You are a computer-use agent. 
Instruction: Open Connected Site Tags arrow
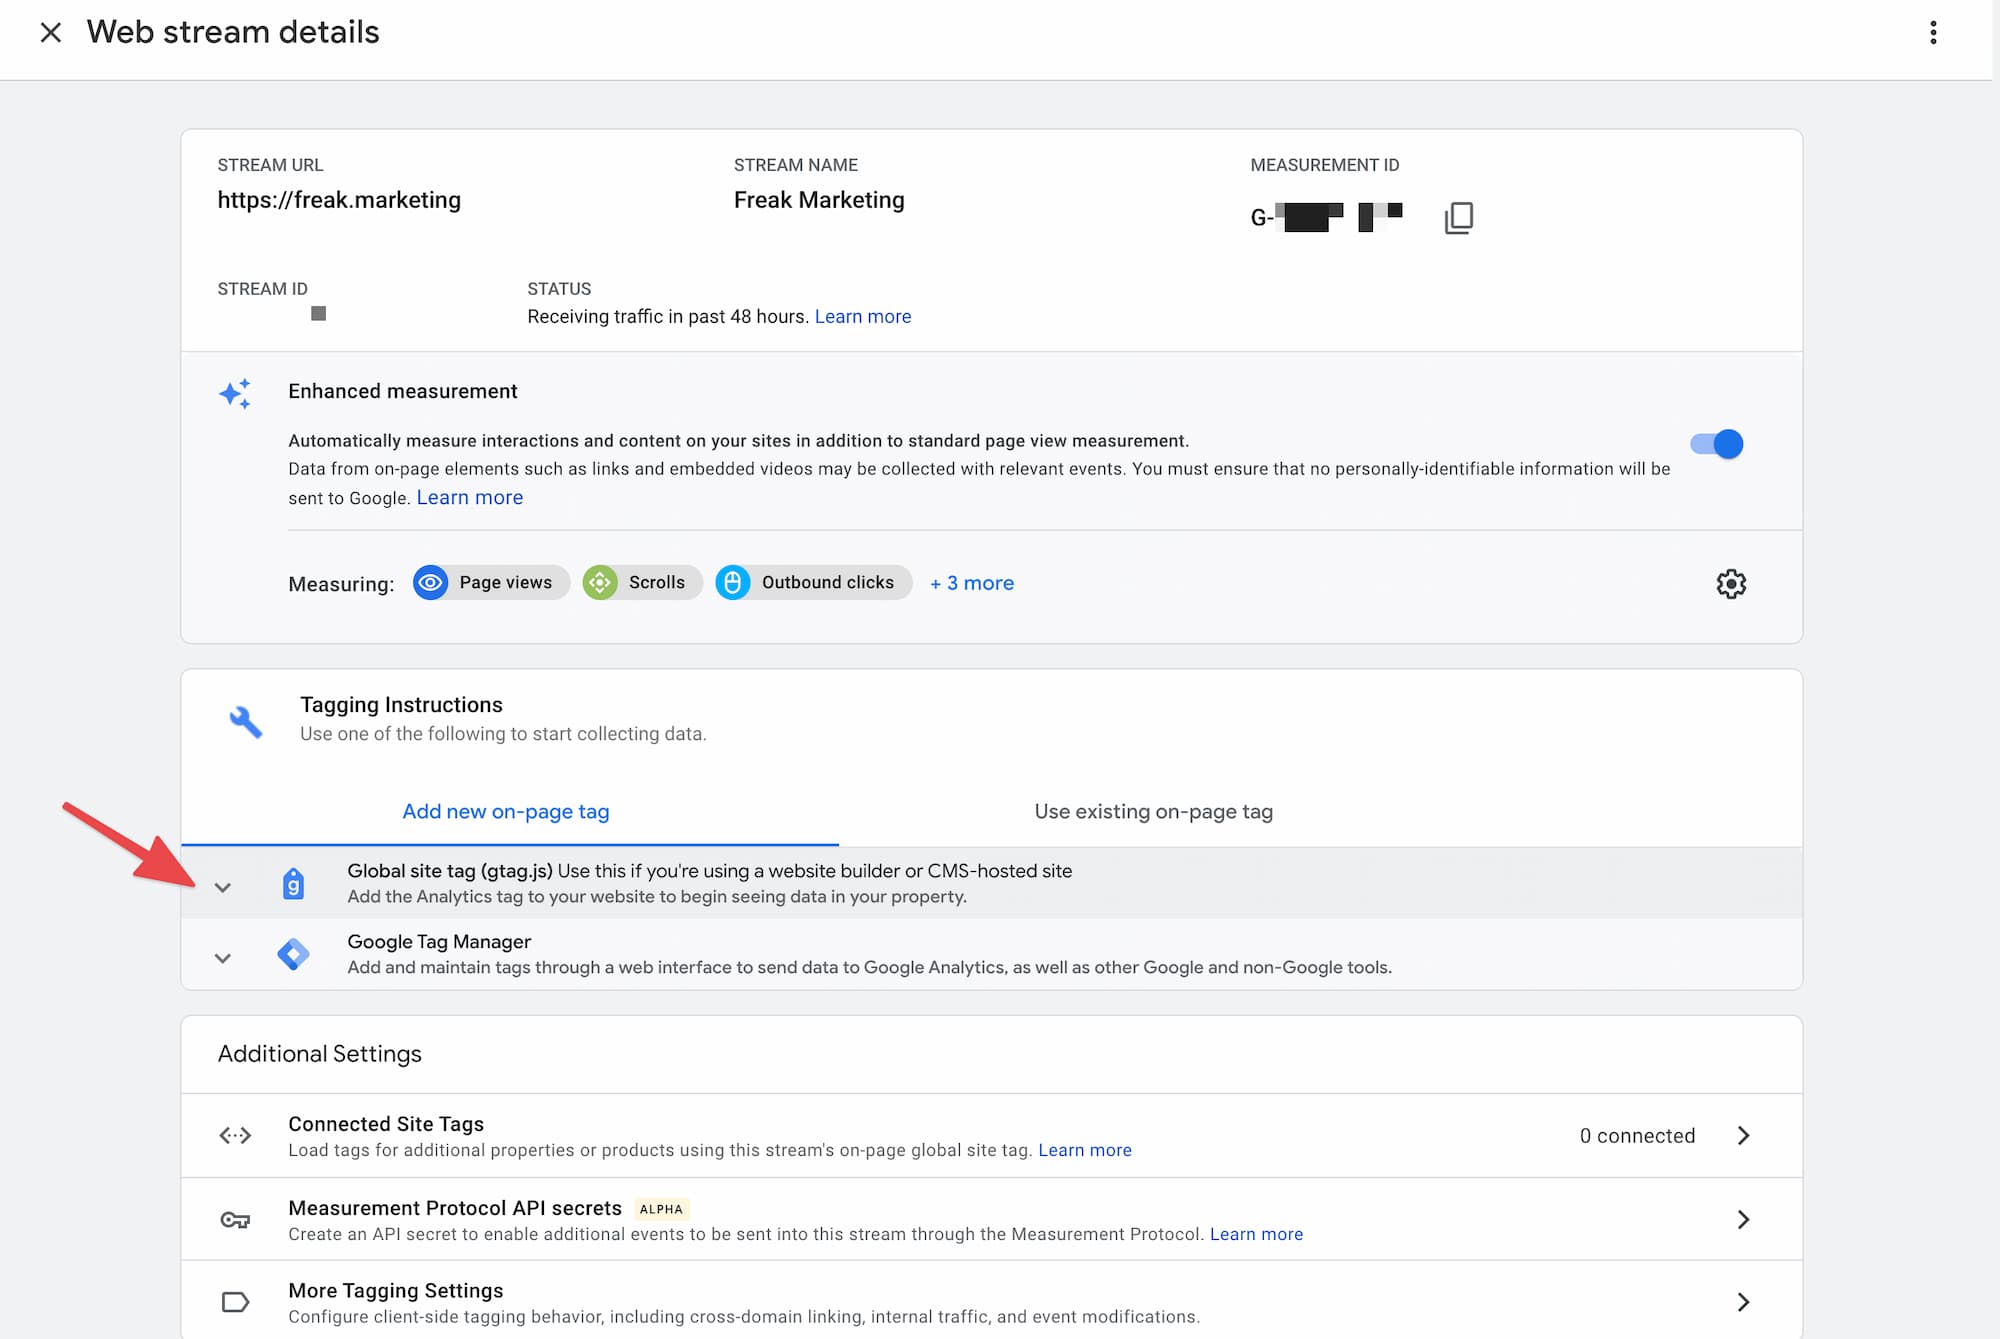point(1743,1135)
